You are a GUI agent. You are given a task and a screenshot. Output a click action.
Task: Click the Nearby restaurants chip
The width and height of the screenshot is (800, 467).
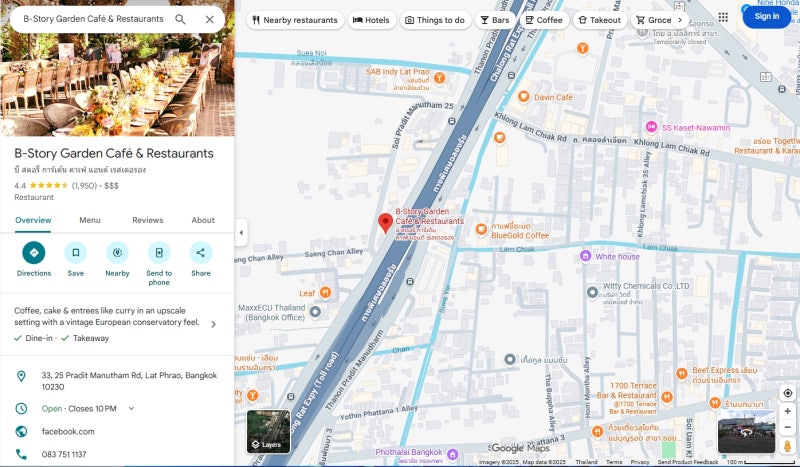click(295, 20)
